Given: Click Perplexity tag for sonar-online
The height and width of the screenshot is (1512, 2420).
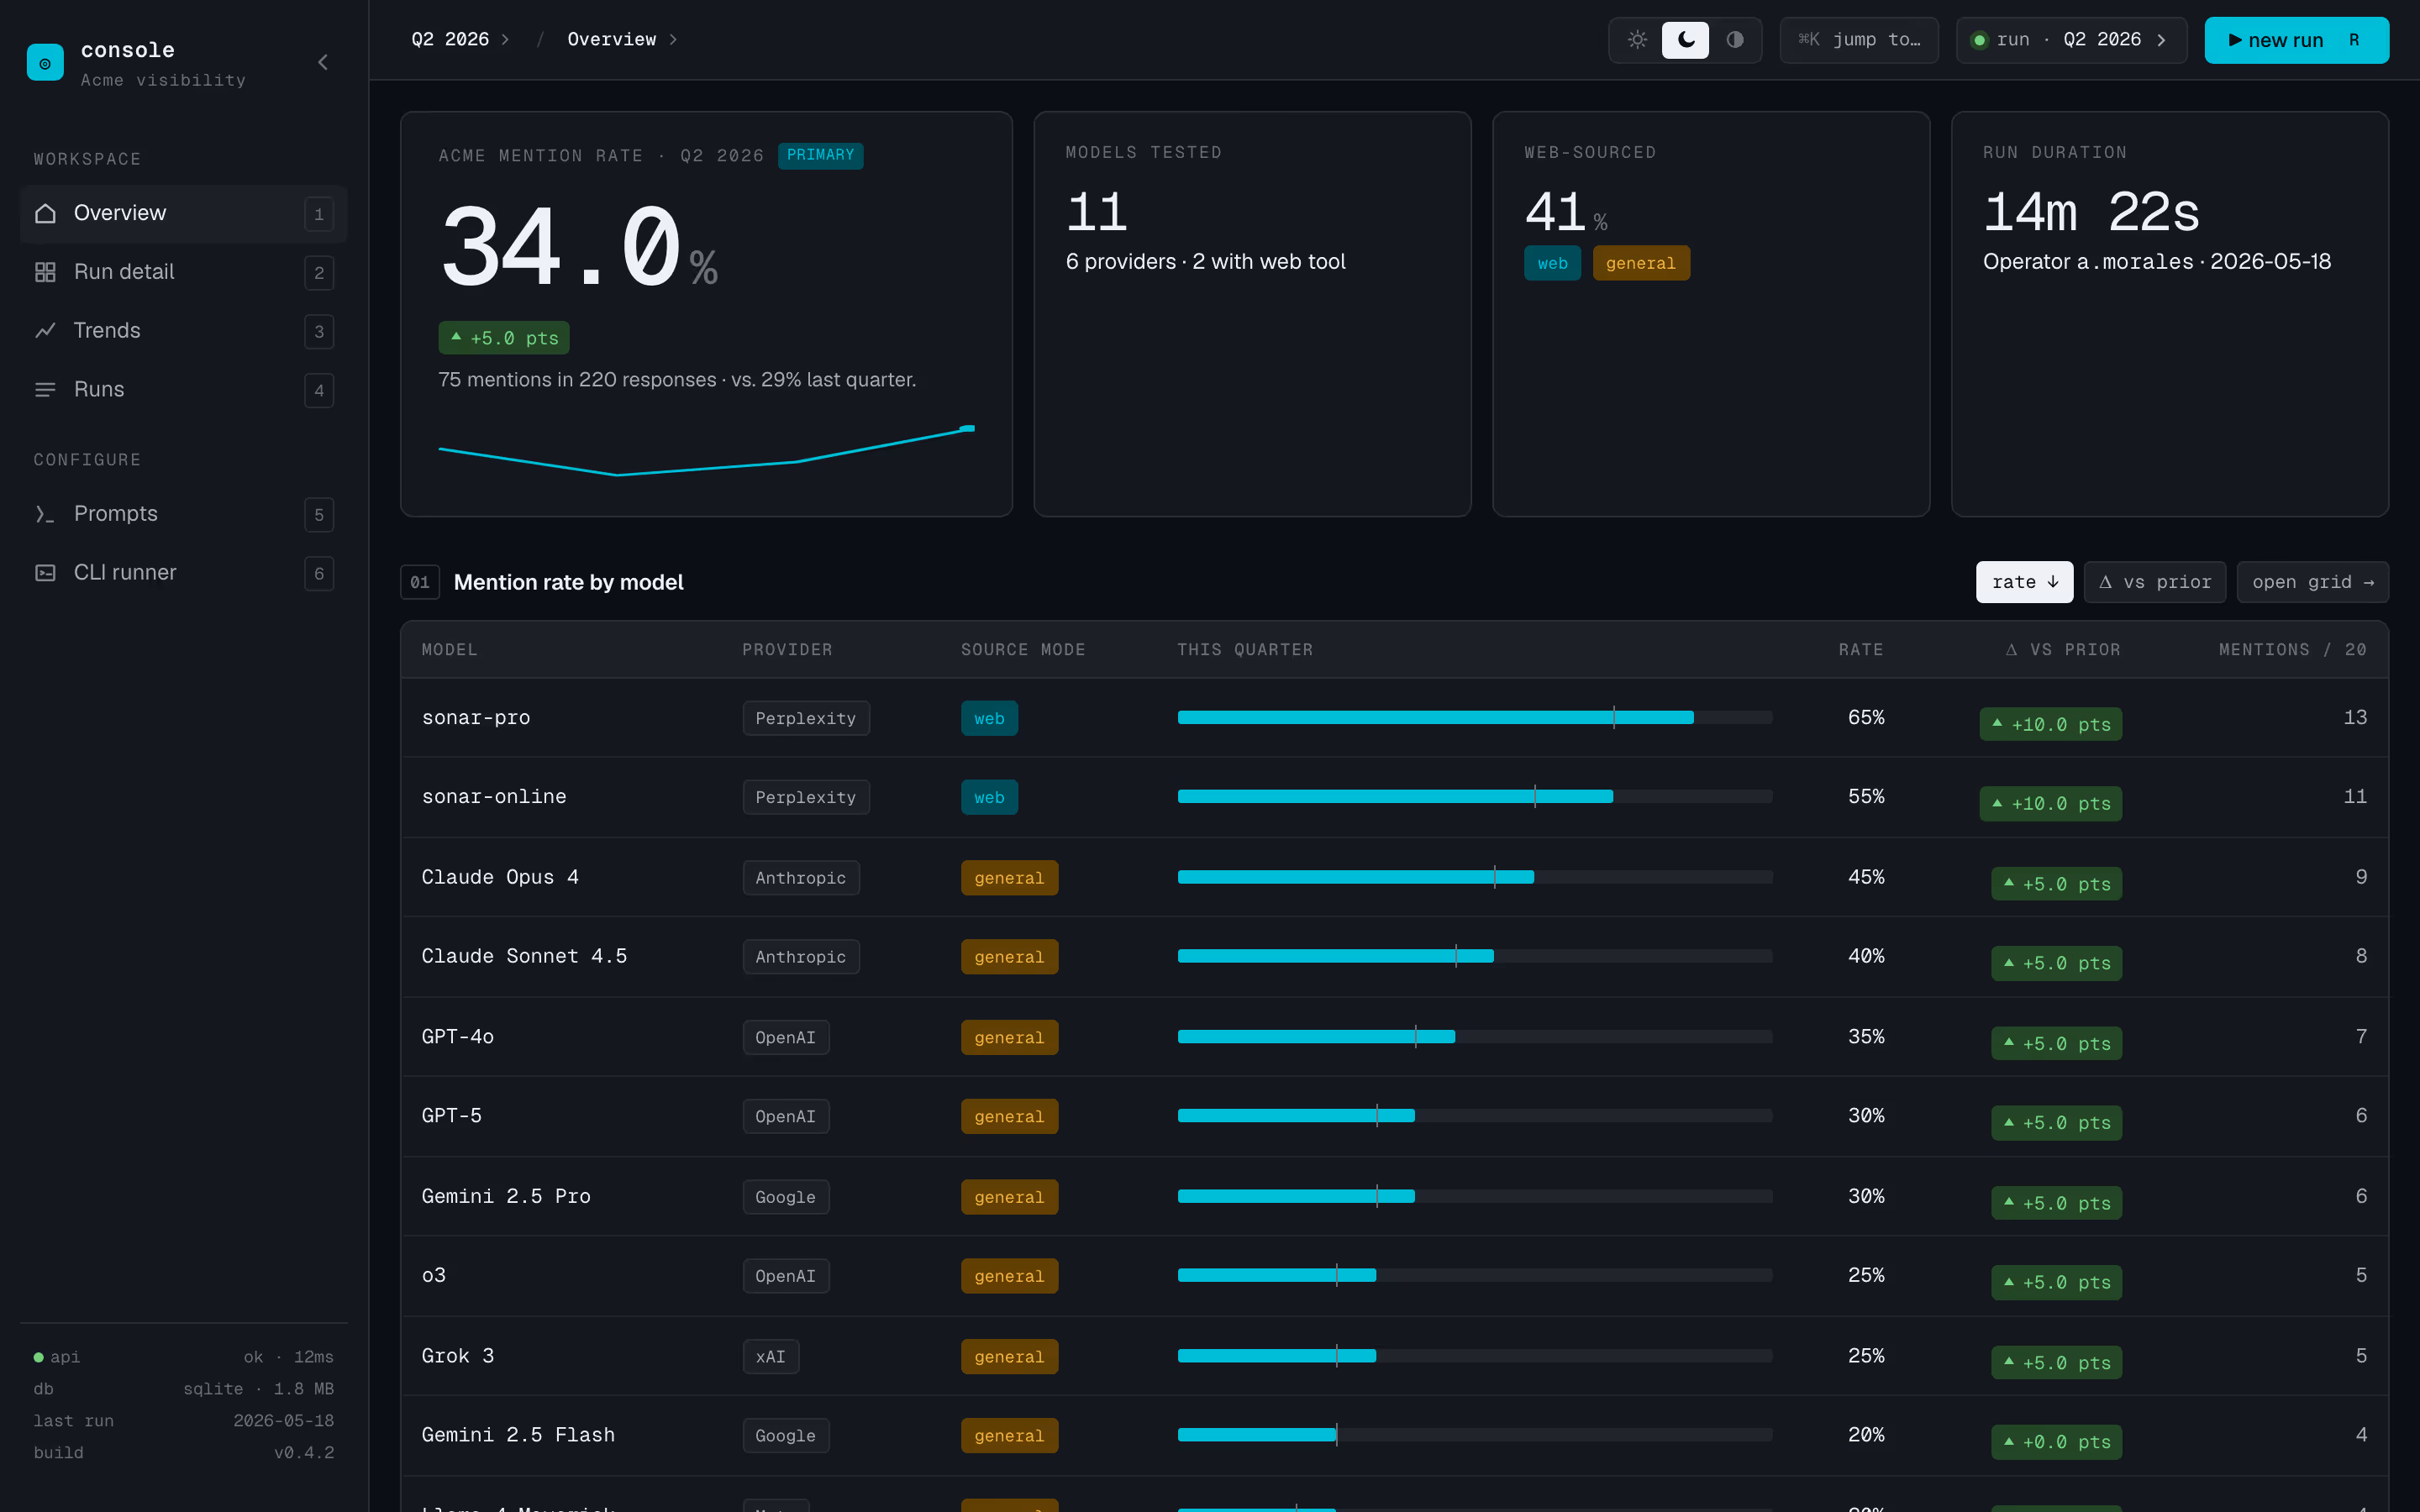Looking at the screenshot, I should [806, 797].
